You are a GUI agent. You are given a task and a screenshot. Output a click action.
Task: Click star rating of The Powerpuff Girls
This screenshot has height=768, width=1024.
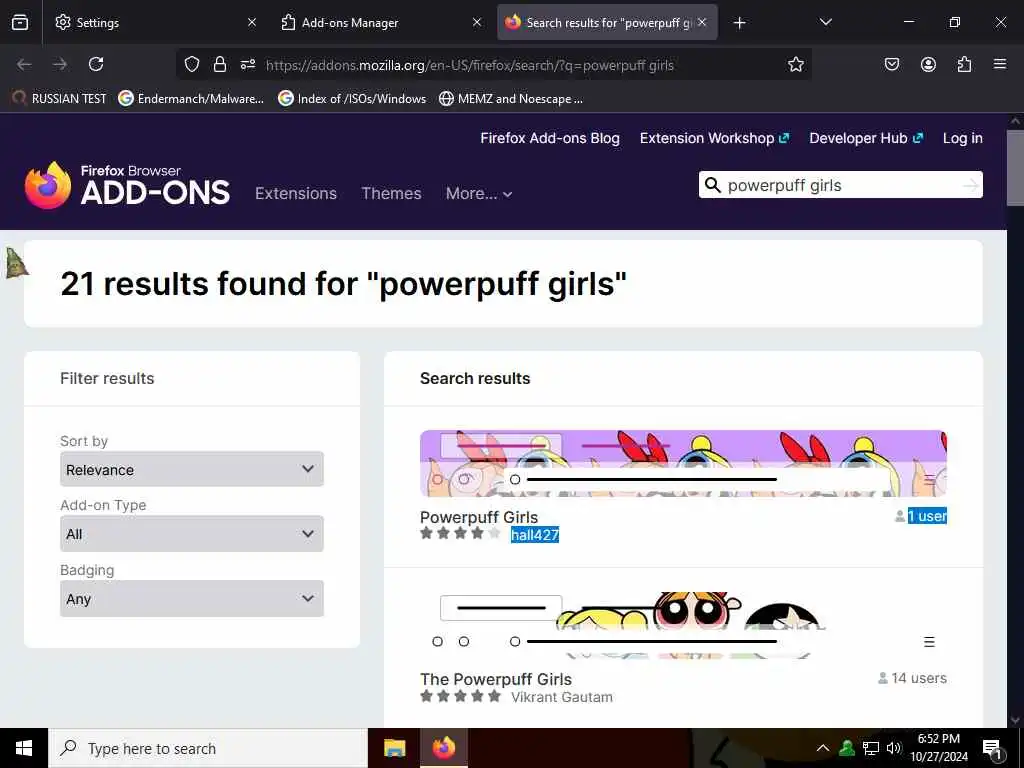(x=460, y=696)
